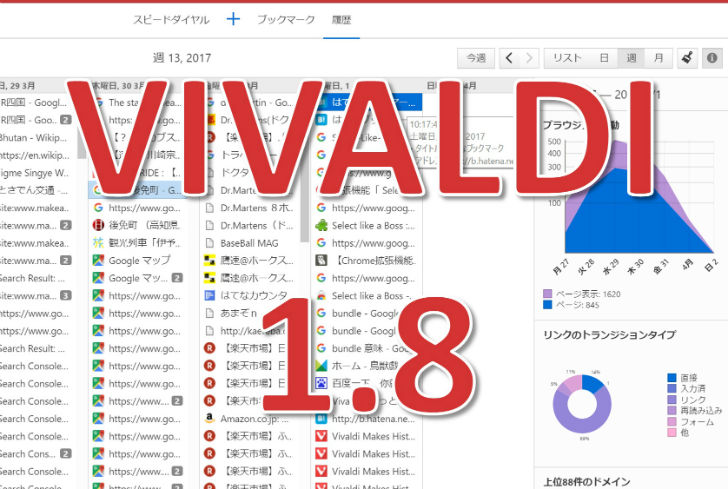
Task: Select the 週 week view
Action: pos(631,58)
